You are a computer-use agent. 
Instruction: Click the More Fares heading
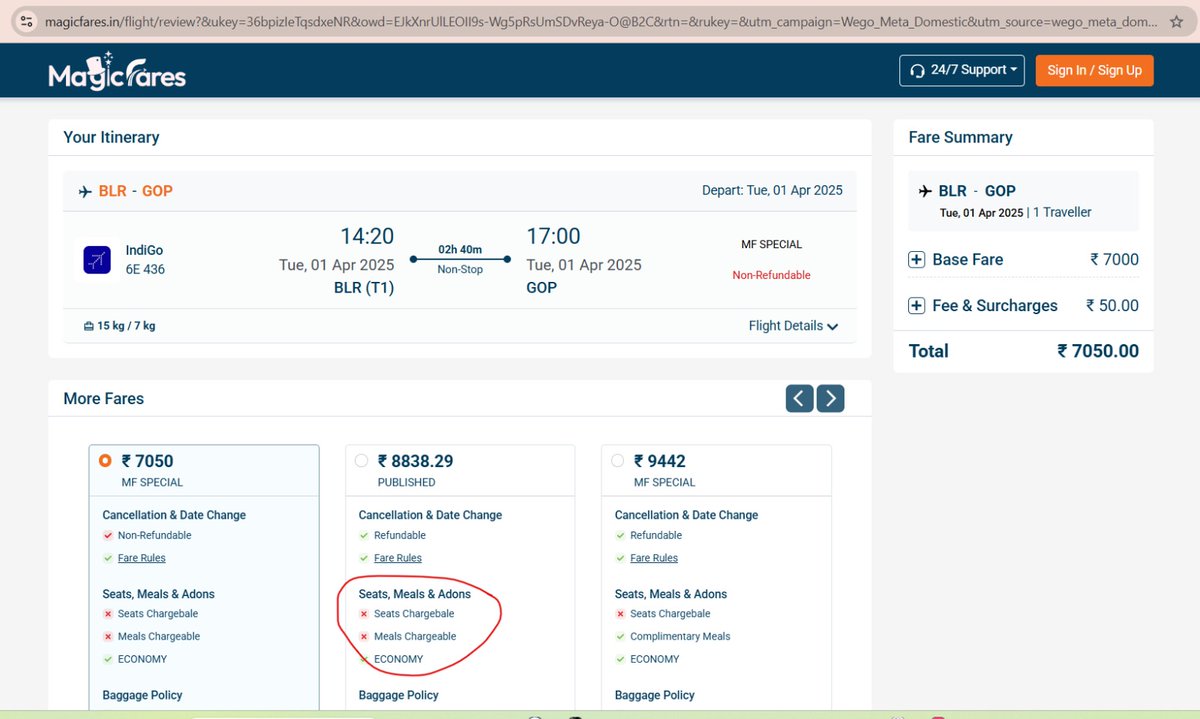point(104,398)
